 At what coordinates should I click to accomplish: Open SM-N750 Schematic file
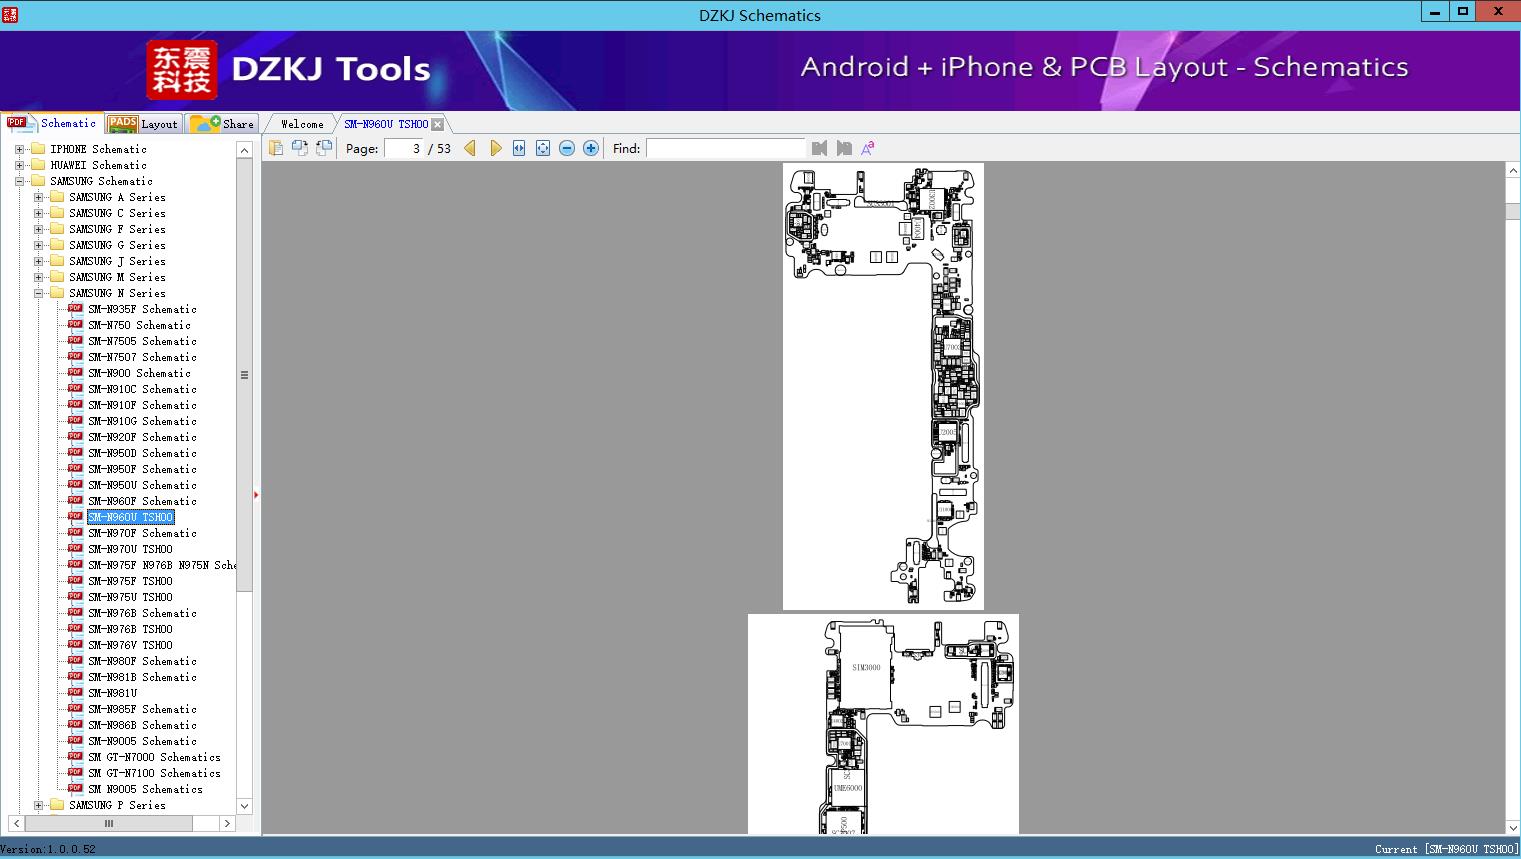(x=139, y=325)
